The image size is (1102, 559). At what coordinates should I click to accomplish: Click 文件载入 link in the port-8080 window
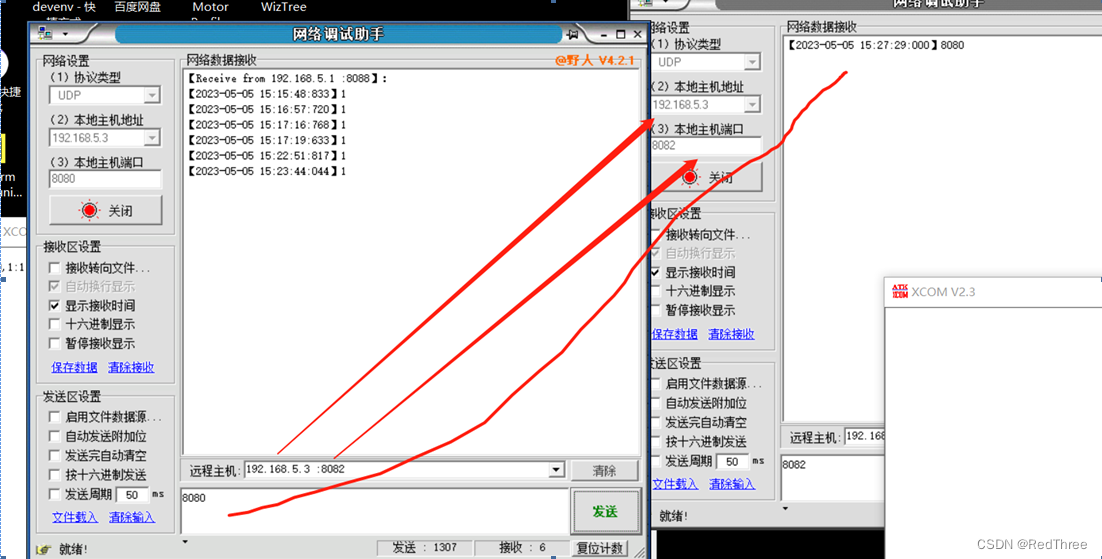coord(74,518)
